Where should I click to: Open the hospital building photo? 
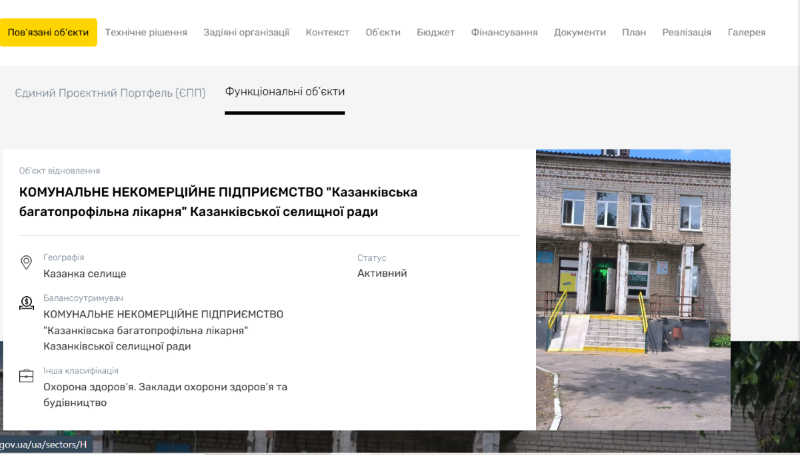tap(633, 289)
